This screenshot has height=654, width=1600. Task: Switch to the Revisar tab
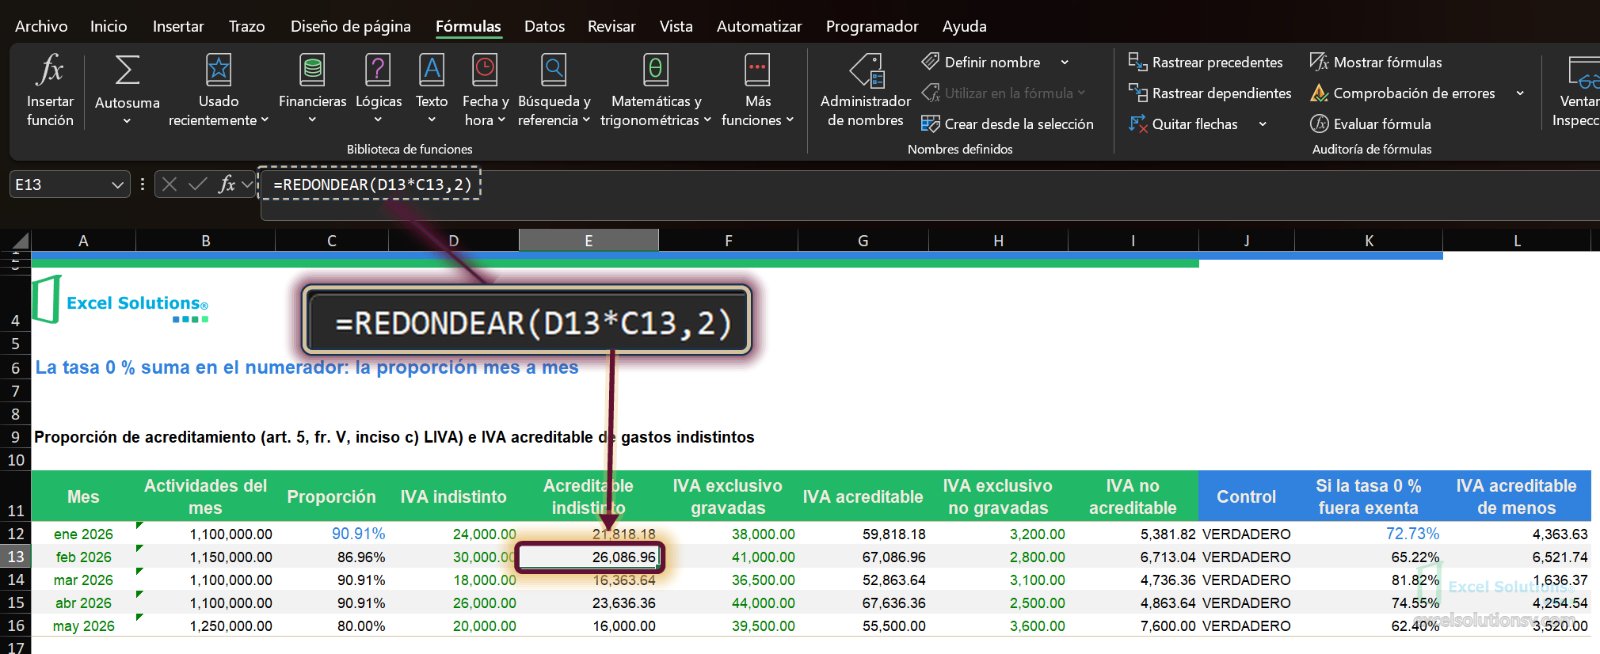click(x=611, y=26)
